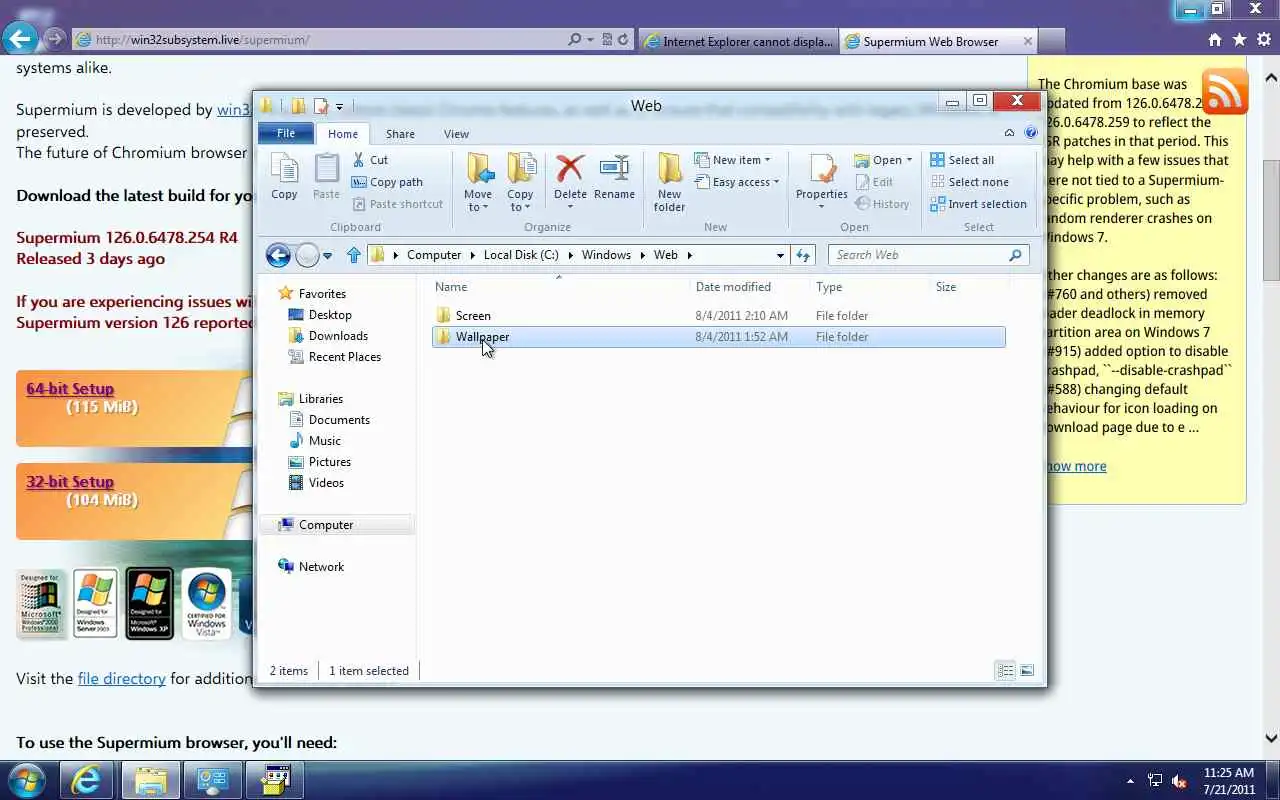The height and width of the screenshot is (800, 1280).
Task: Open Internet Explorer tools gear icon
Action: [1265, 40]
